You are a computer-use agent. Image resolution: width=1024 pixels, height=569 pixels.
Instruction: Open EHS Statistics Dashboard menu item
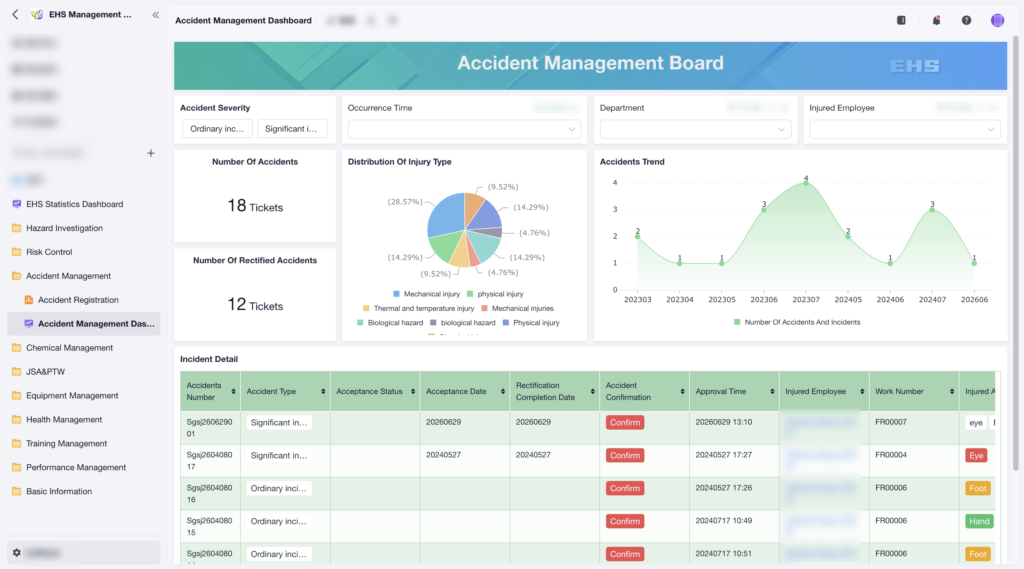coord(74,204)
